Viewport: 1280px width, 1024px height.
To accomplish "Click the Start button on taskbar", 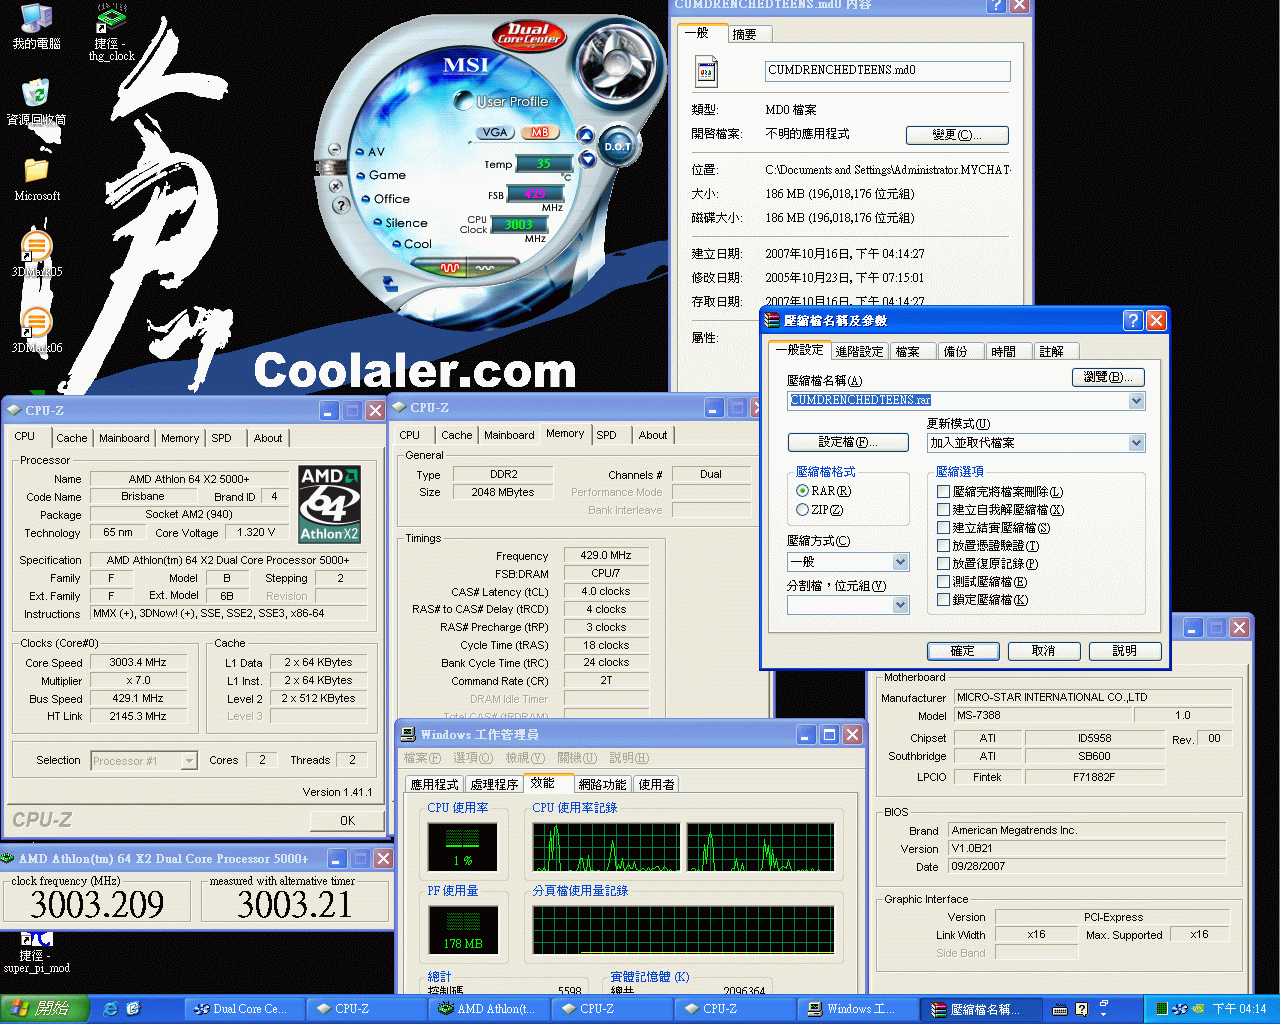I will pyautogui.click(x=44, y=1009).
